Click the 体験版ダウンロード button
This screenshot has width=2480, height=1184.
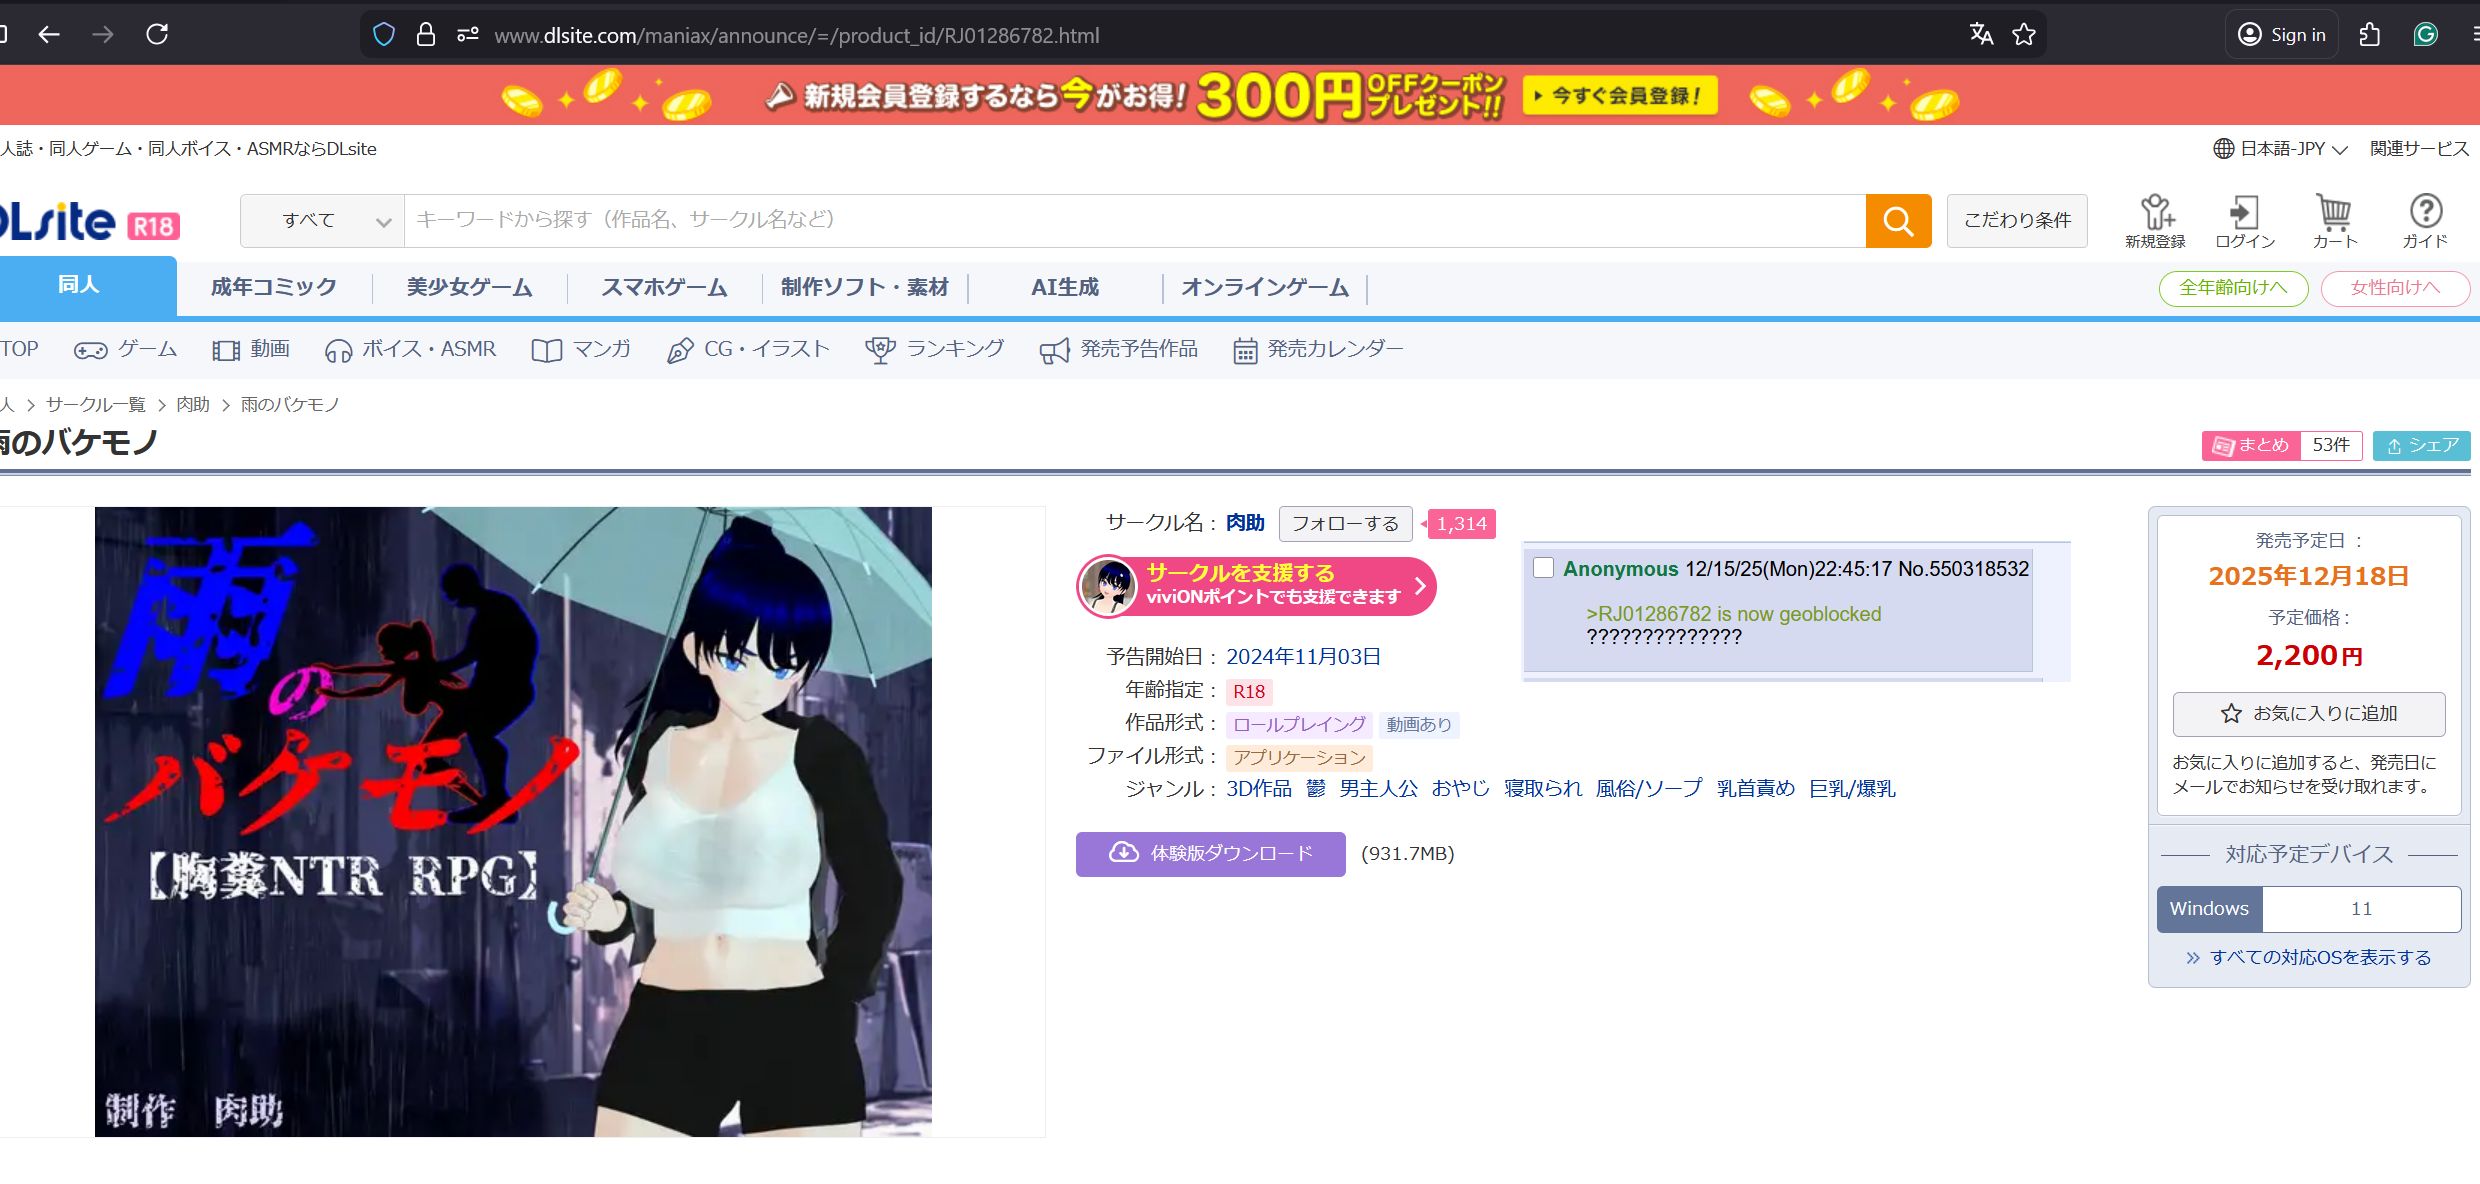[1210, 854]
